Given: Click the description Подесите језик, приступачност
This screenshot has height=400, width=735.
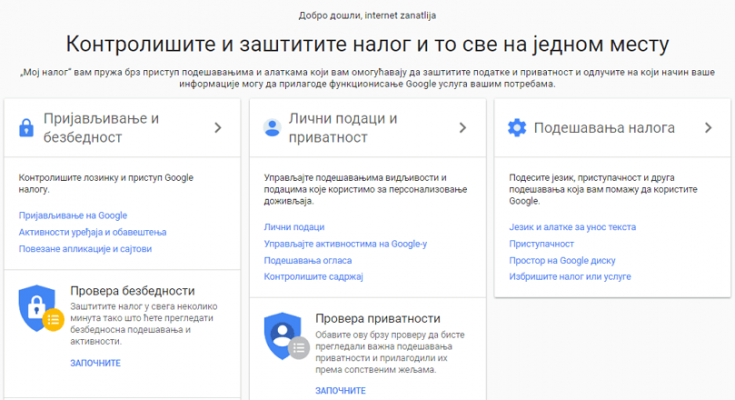Looking at the screenshot, I should (603, 189).
